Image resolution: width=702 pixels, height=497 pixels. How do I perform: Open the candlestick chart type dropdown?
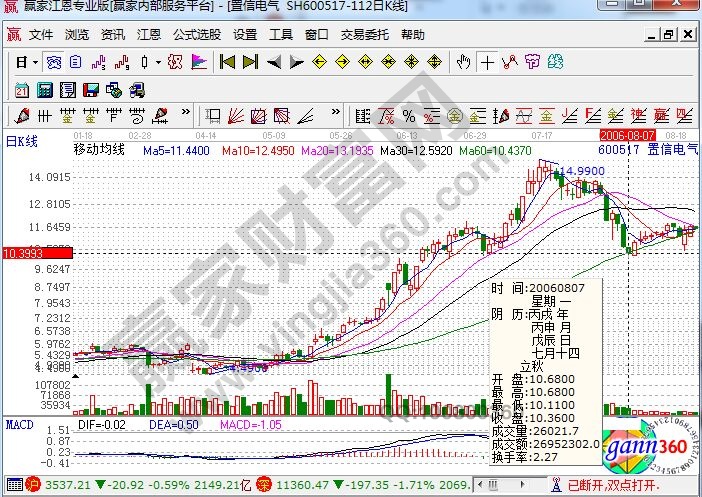pos(158,62)
